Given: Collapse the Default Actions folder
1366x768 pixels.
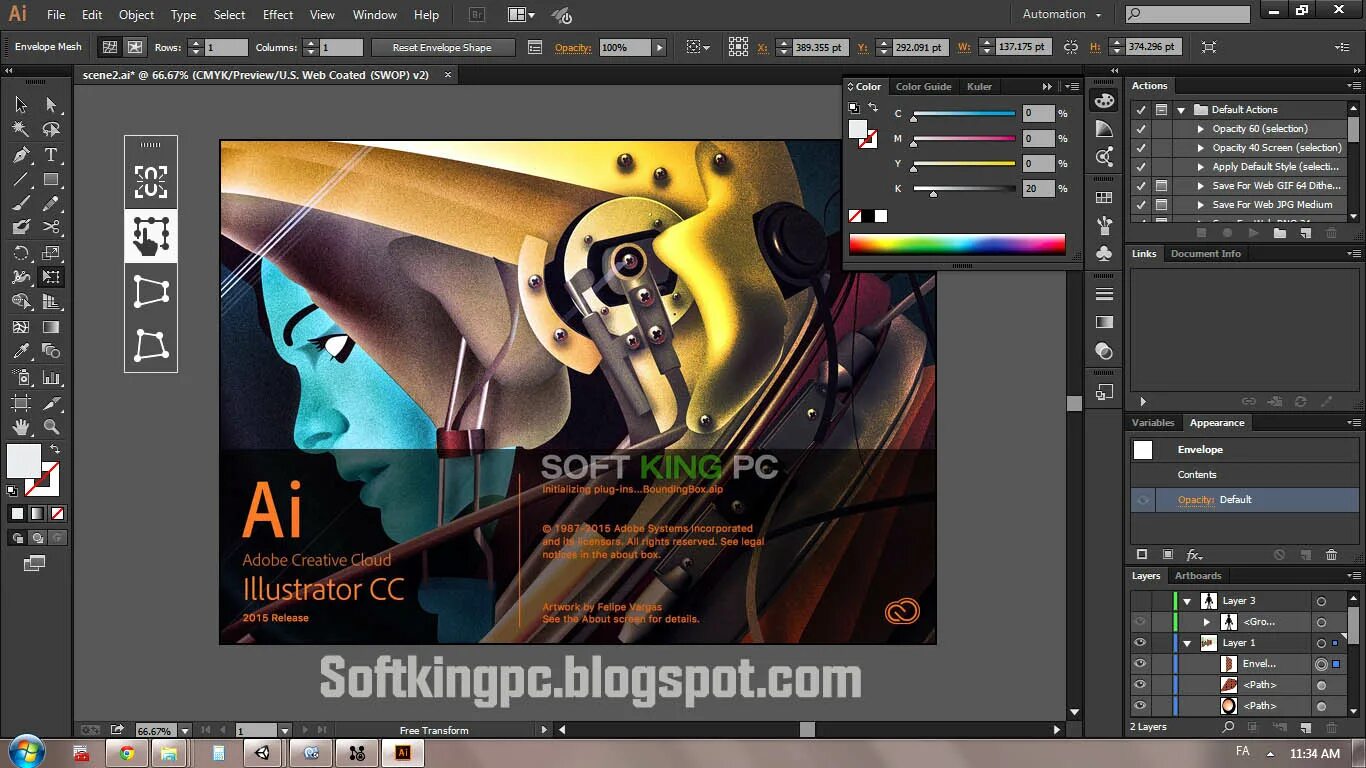Looking at the screenshot, I should tap(1181, 110).
